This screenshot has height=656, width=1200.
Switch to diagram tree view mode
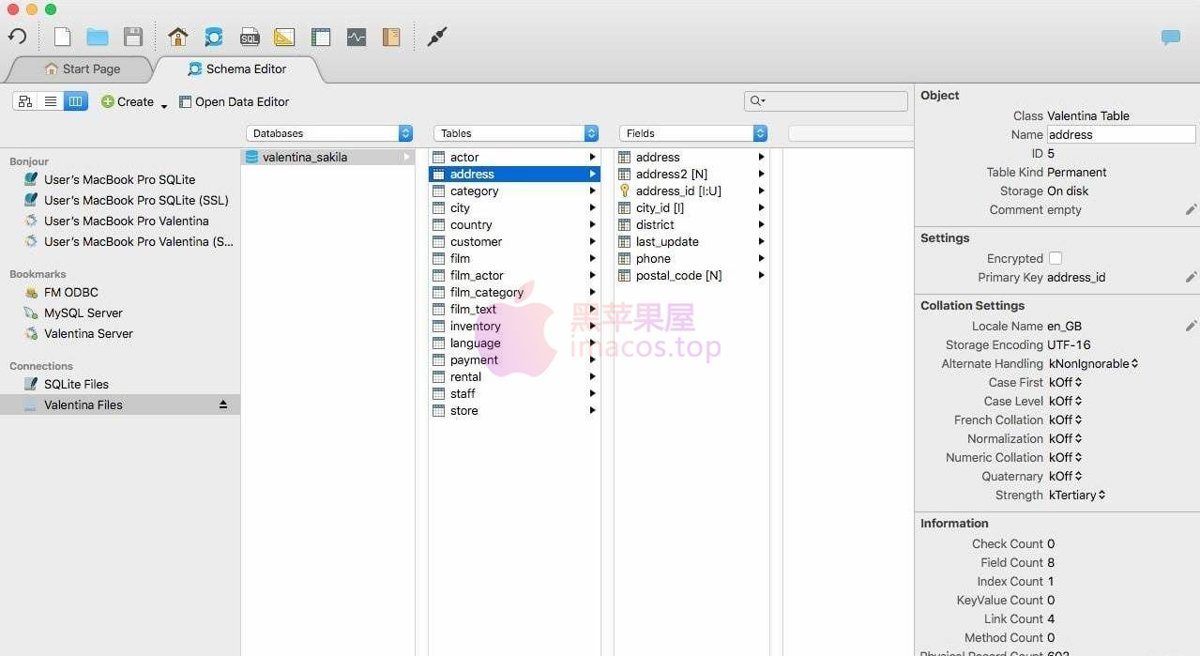tap(25, 101)
